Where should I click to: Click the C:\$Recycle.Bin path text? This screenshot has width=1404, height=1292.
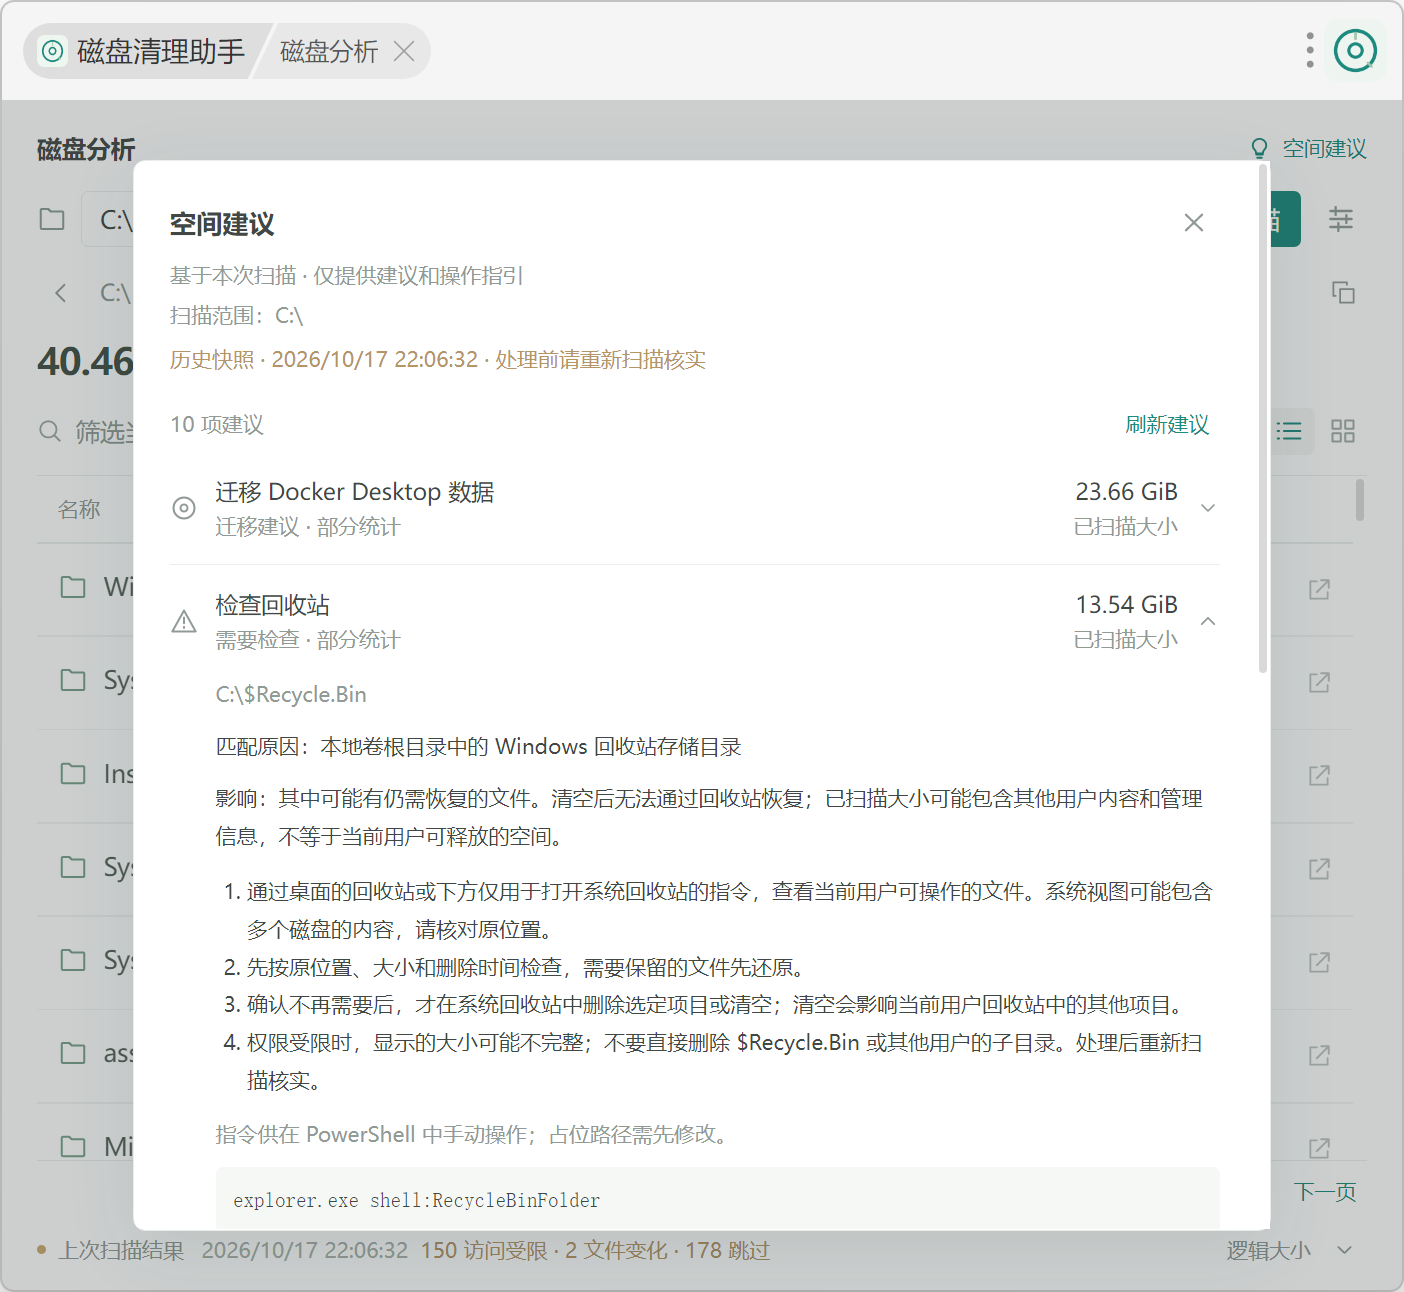click(291, 694)
